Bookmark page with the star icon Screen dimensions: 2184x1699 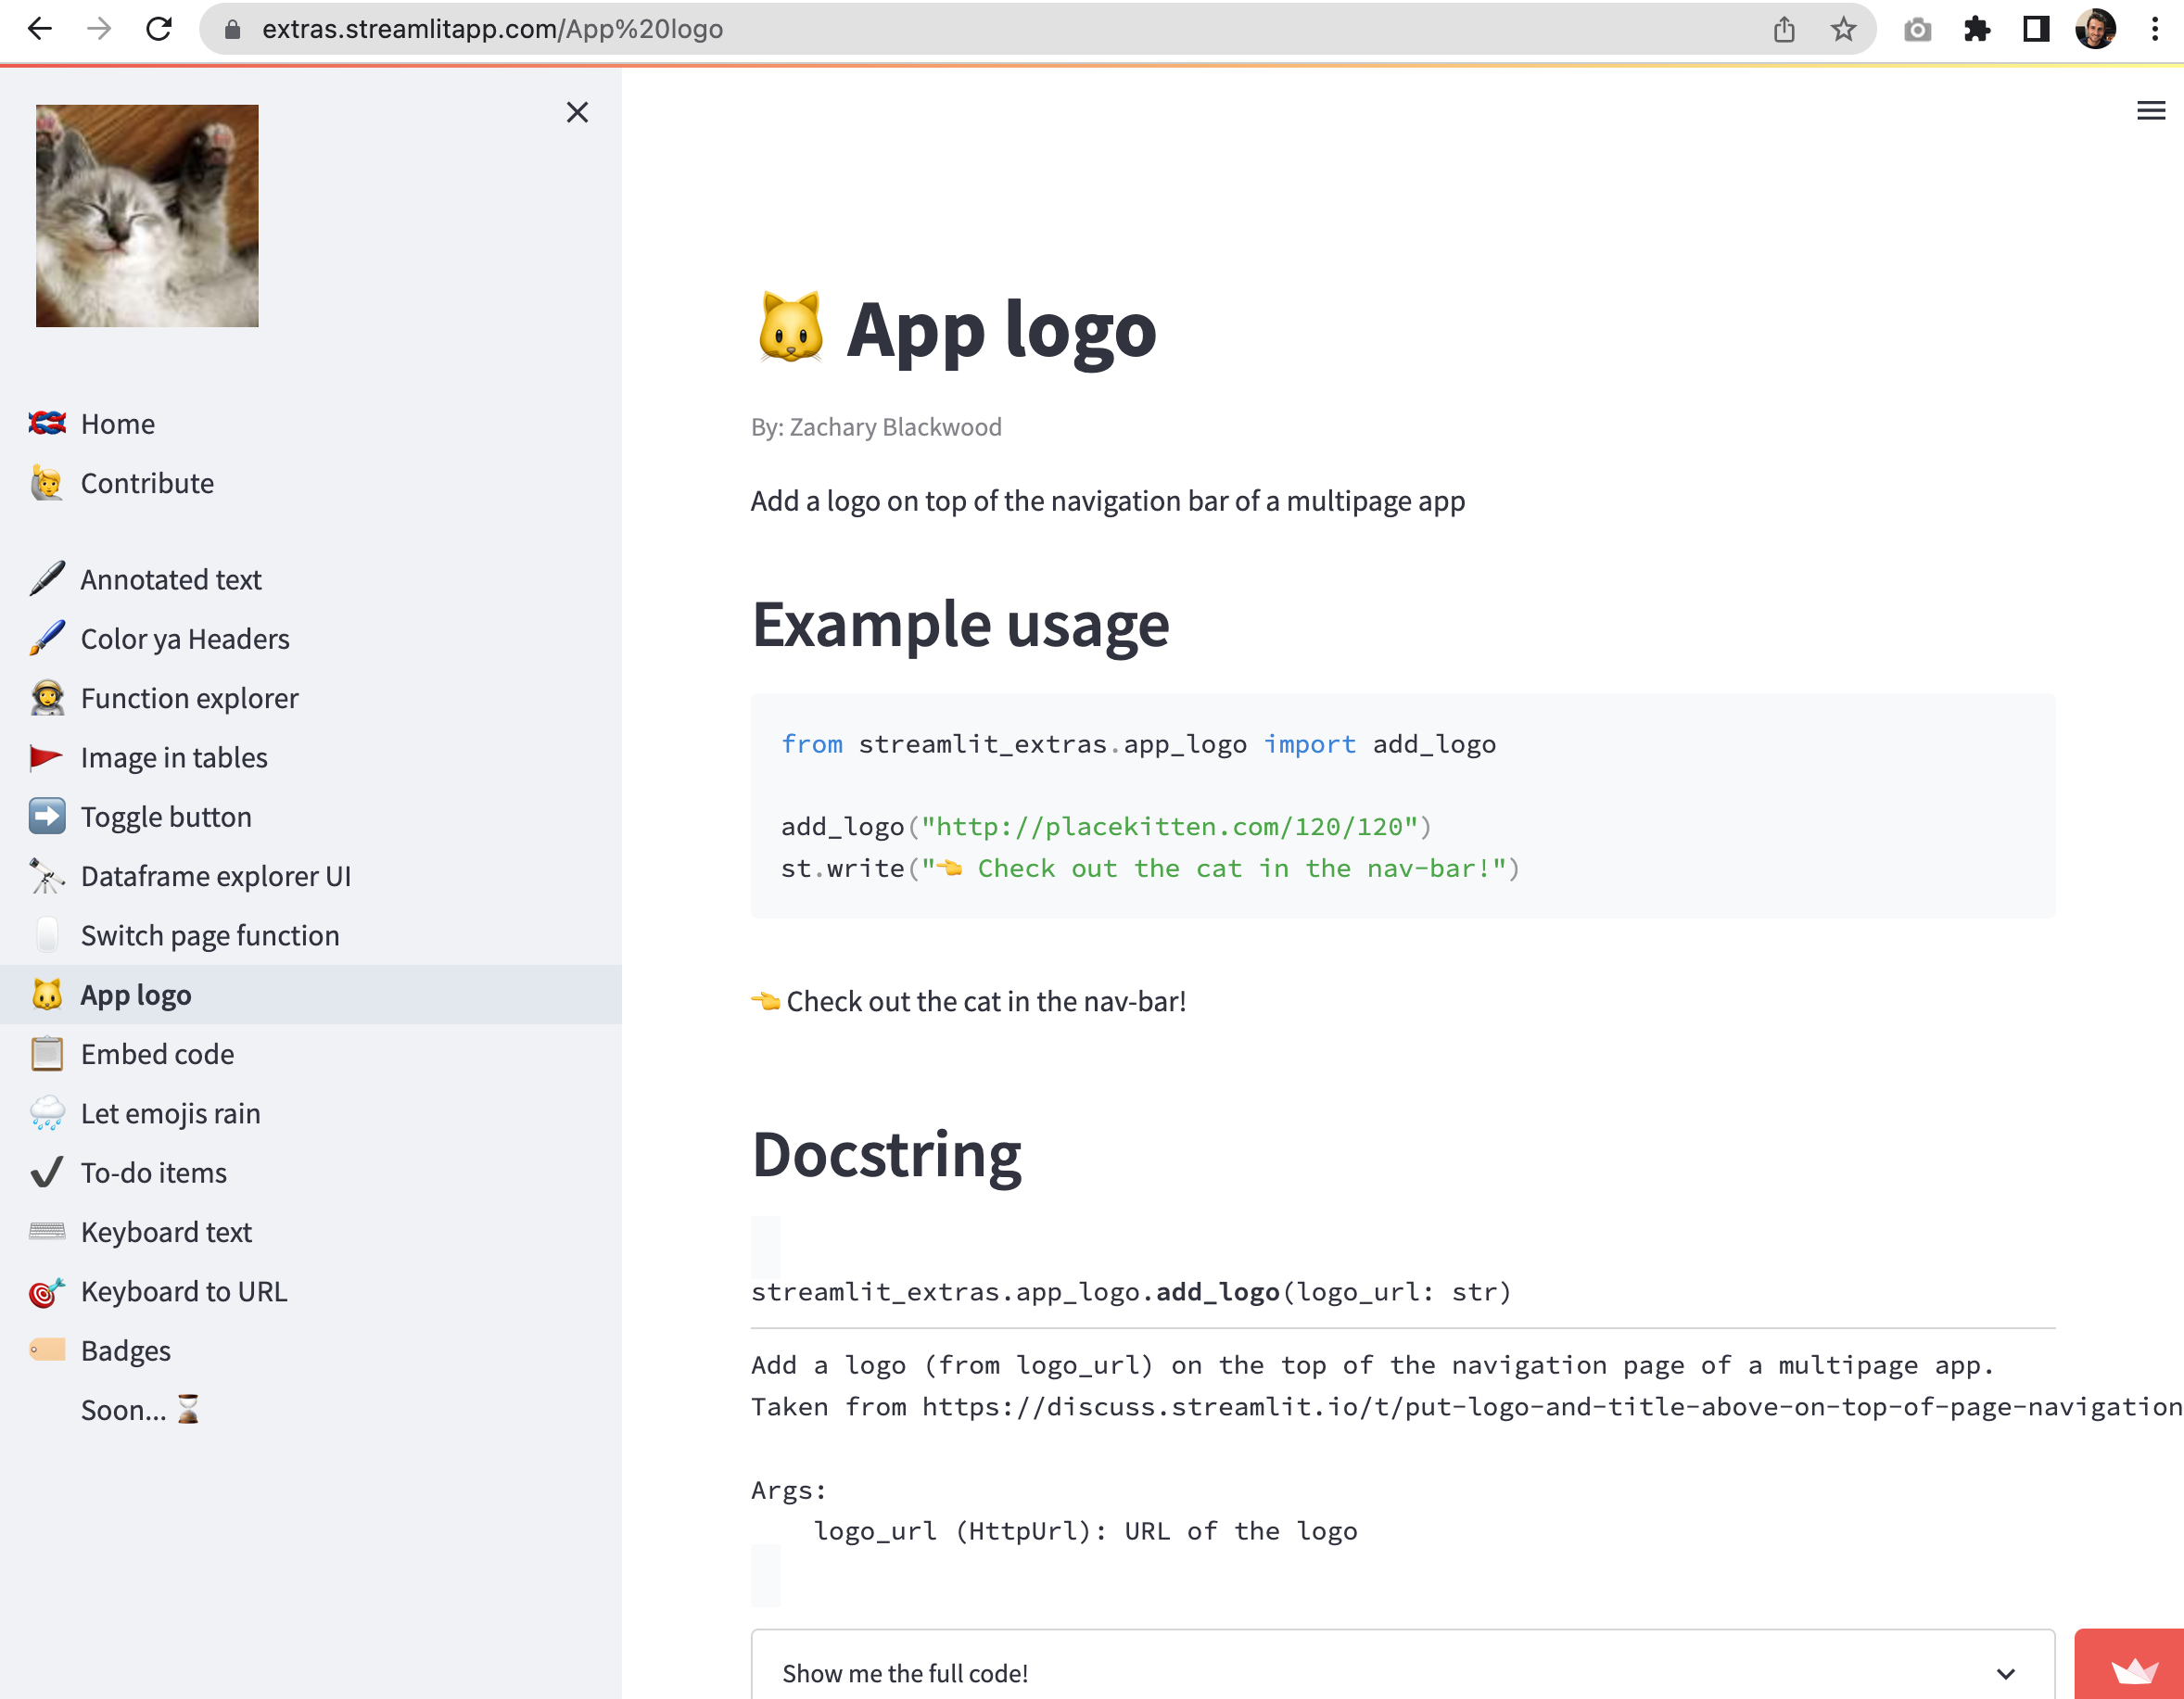tap(1843, 29)
